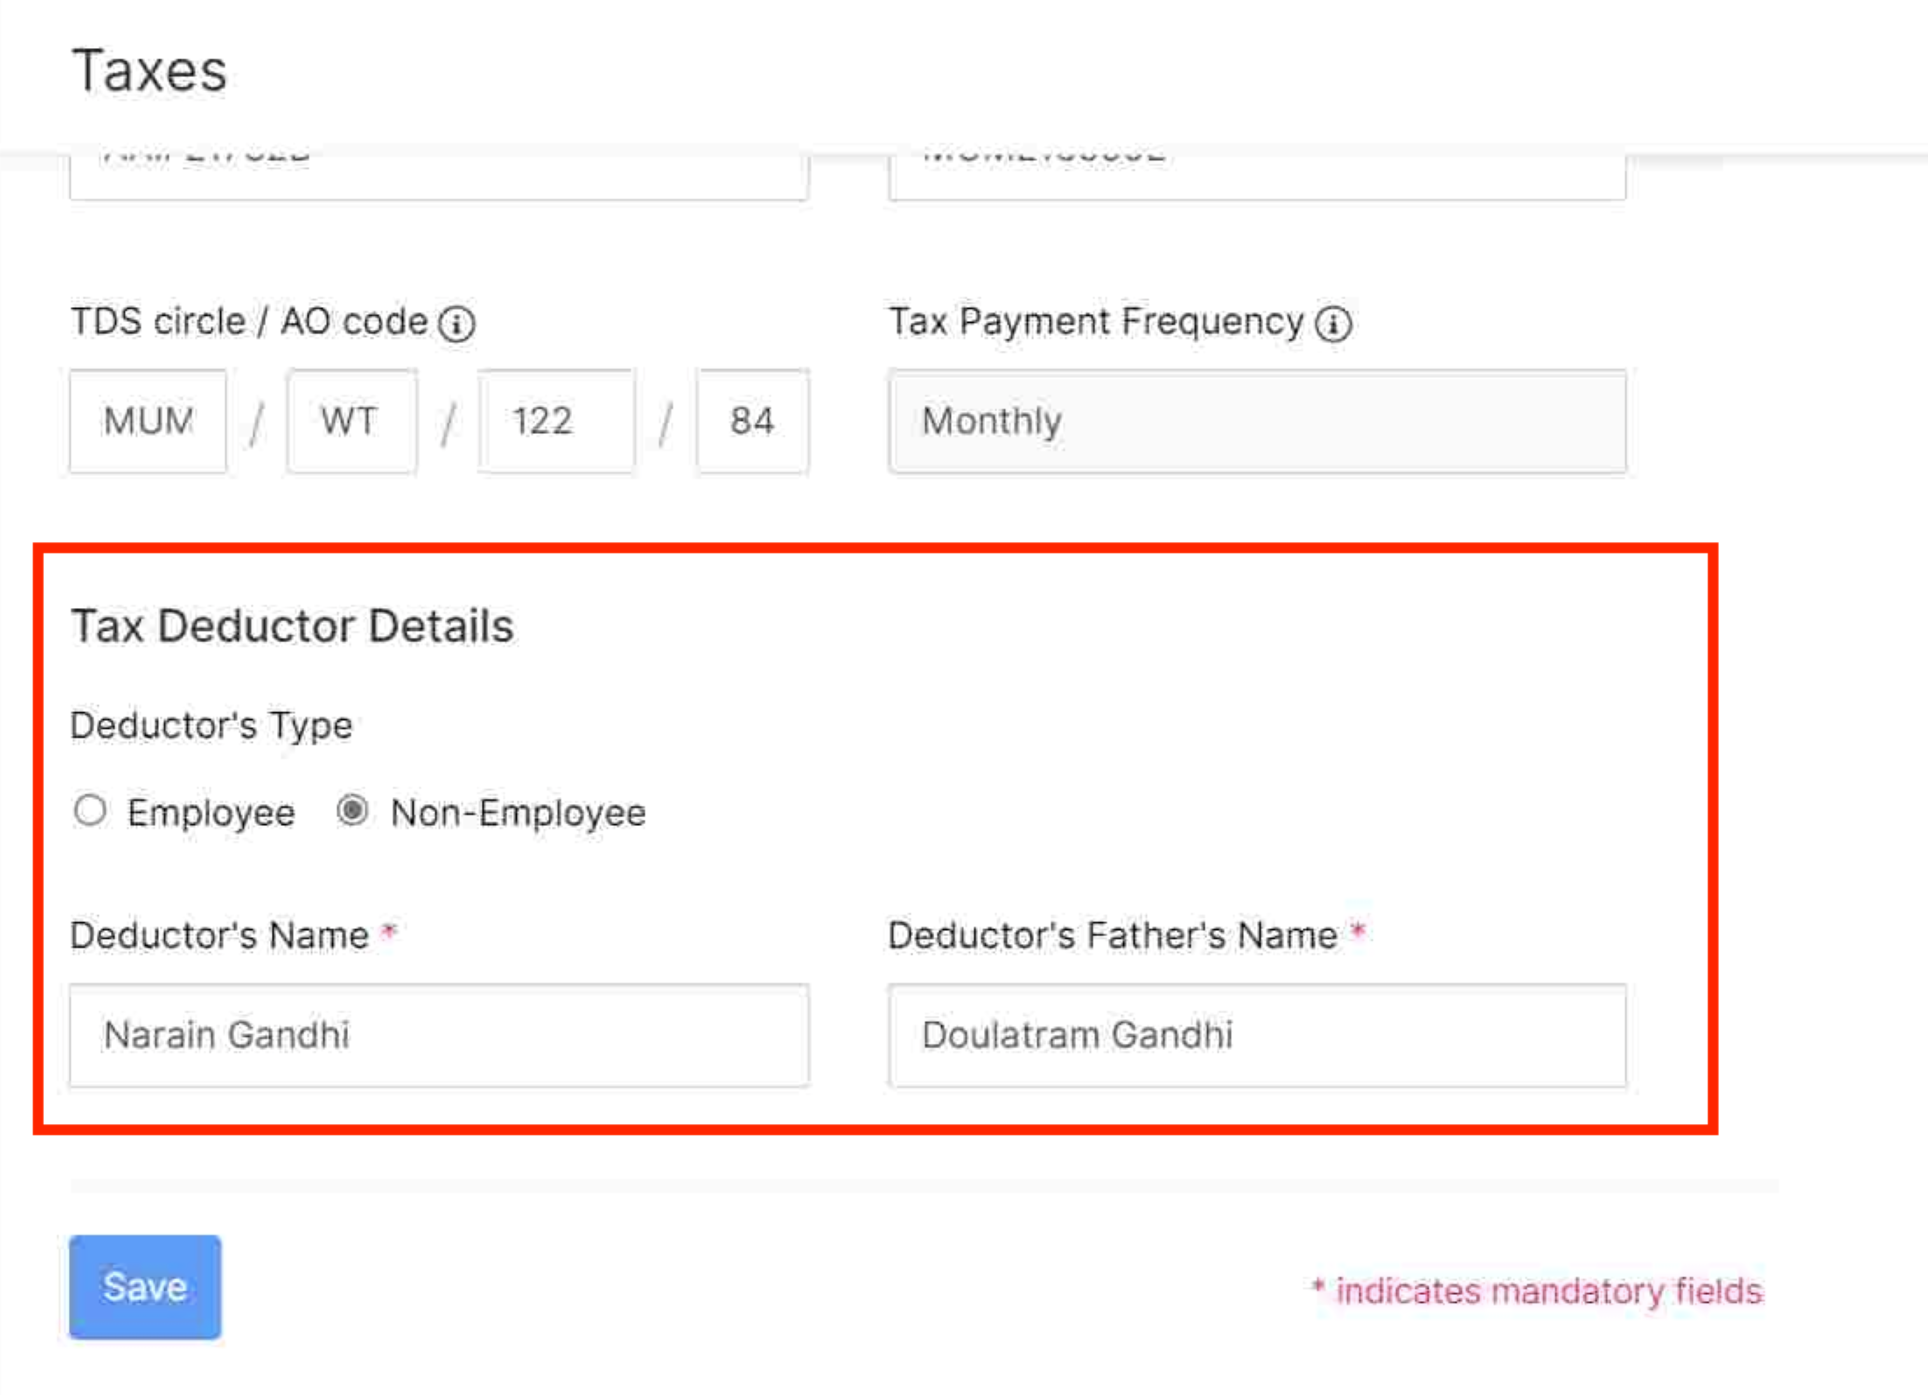Open the TDS circle / AO code info tooltip
1928x1395 pixels.
(456, 322)
